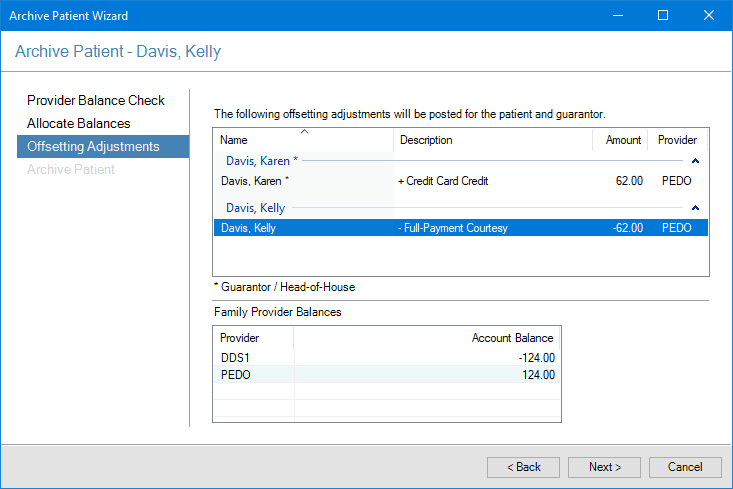
Task: Click the Davis, Kelly group header
Action: click(256, 208)
